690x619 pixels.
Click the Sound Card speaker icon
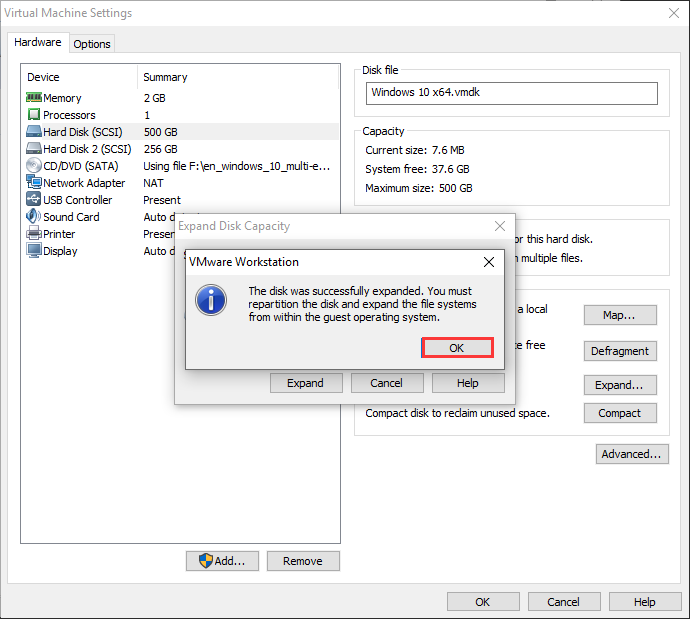34,216
